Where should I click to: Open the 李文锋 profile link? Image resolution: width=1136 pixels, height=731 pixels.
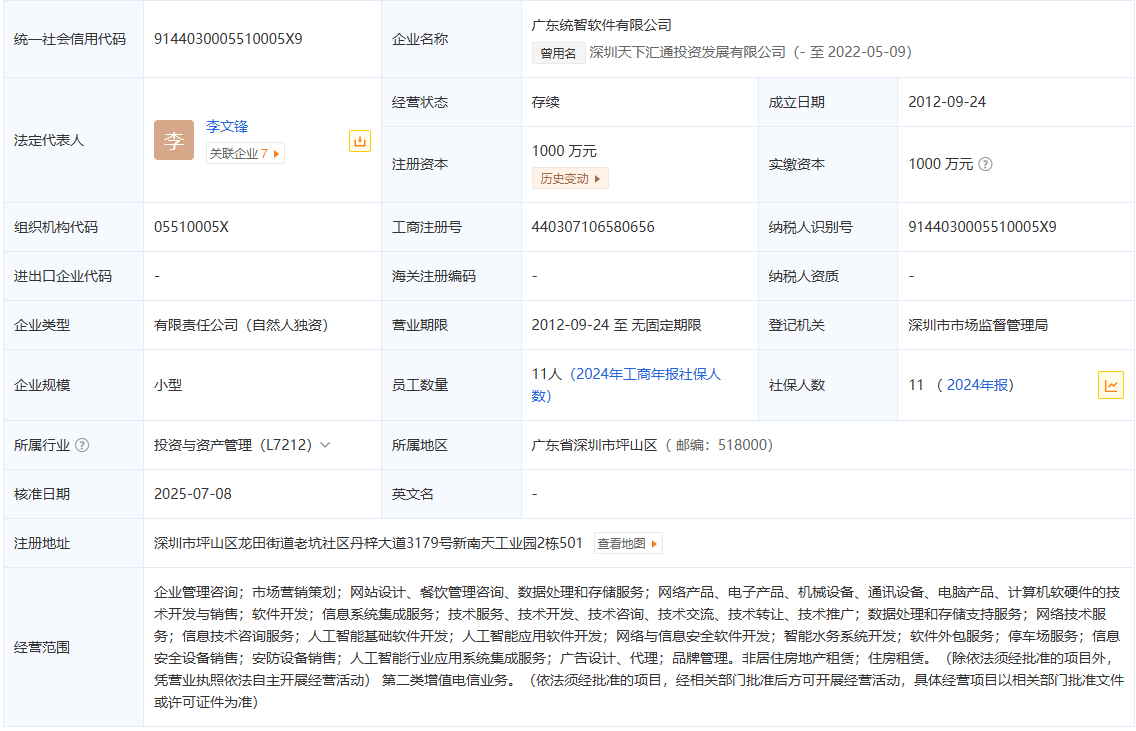[x=227, y=126]
